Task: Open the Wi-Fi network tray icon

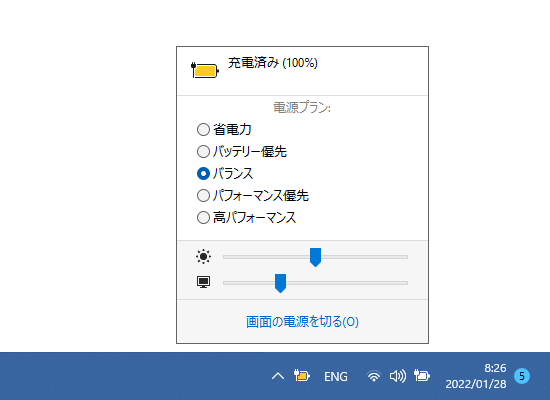Action: tap(374, 376)
